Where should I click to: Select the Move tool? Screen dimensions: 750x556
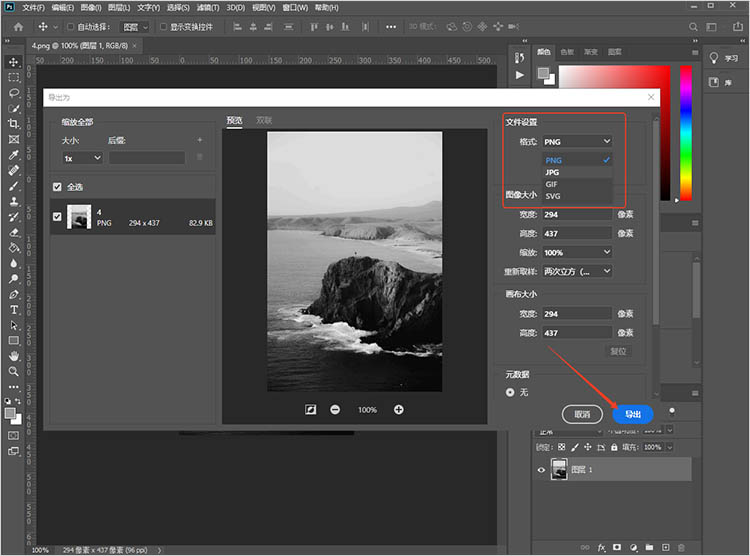pos(13,62)
